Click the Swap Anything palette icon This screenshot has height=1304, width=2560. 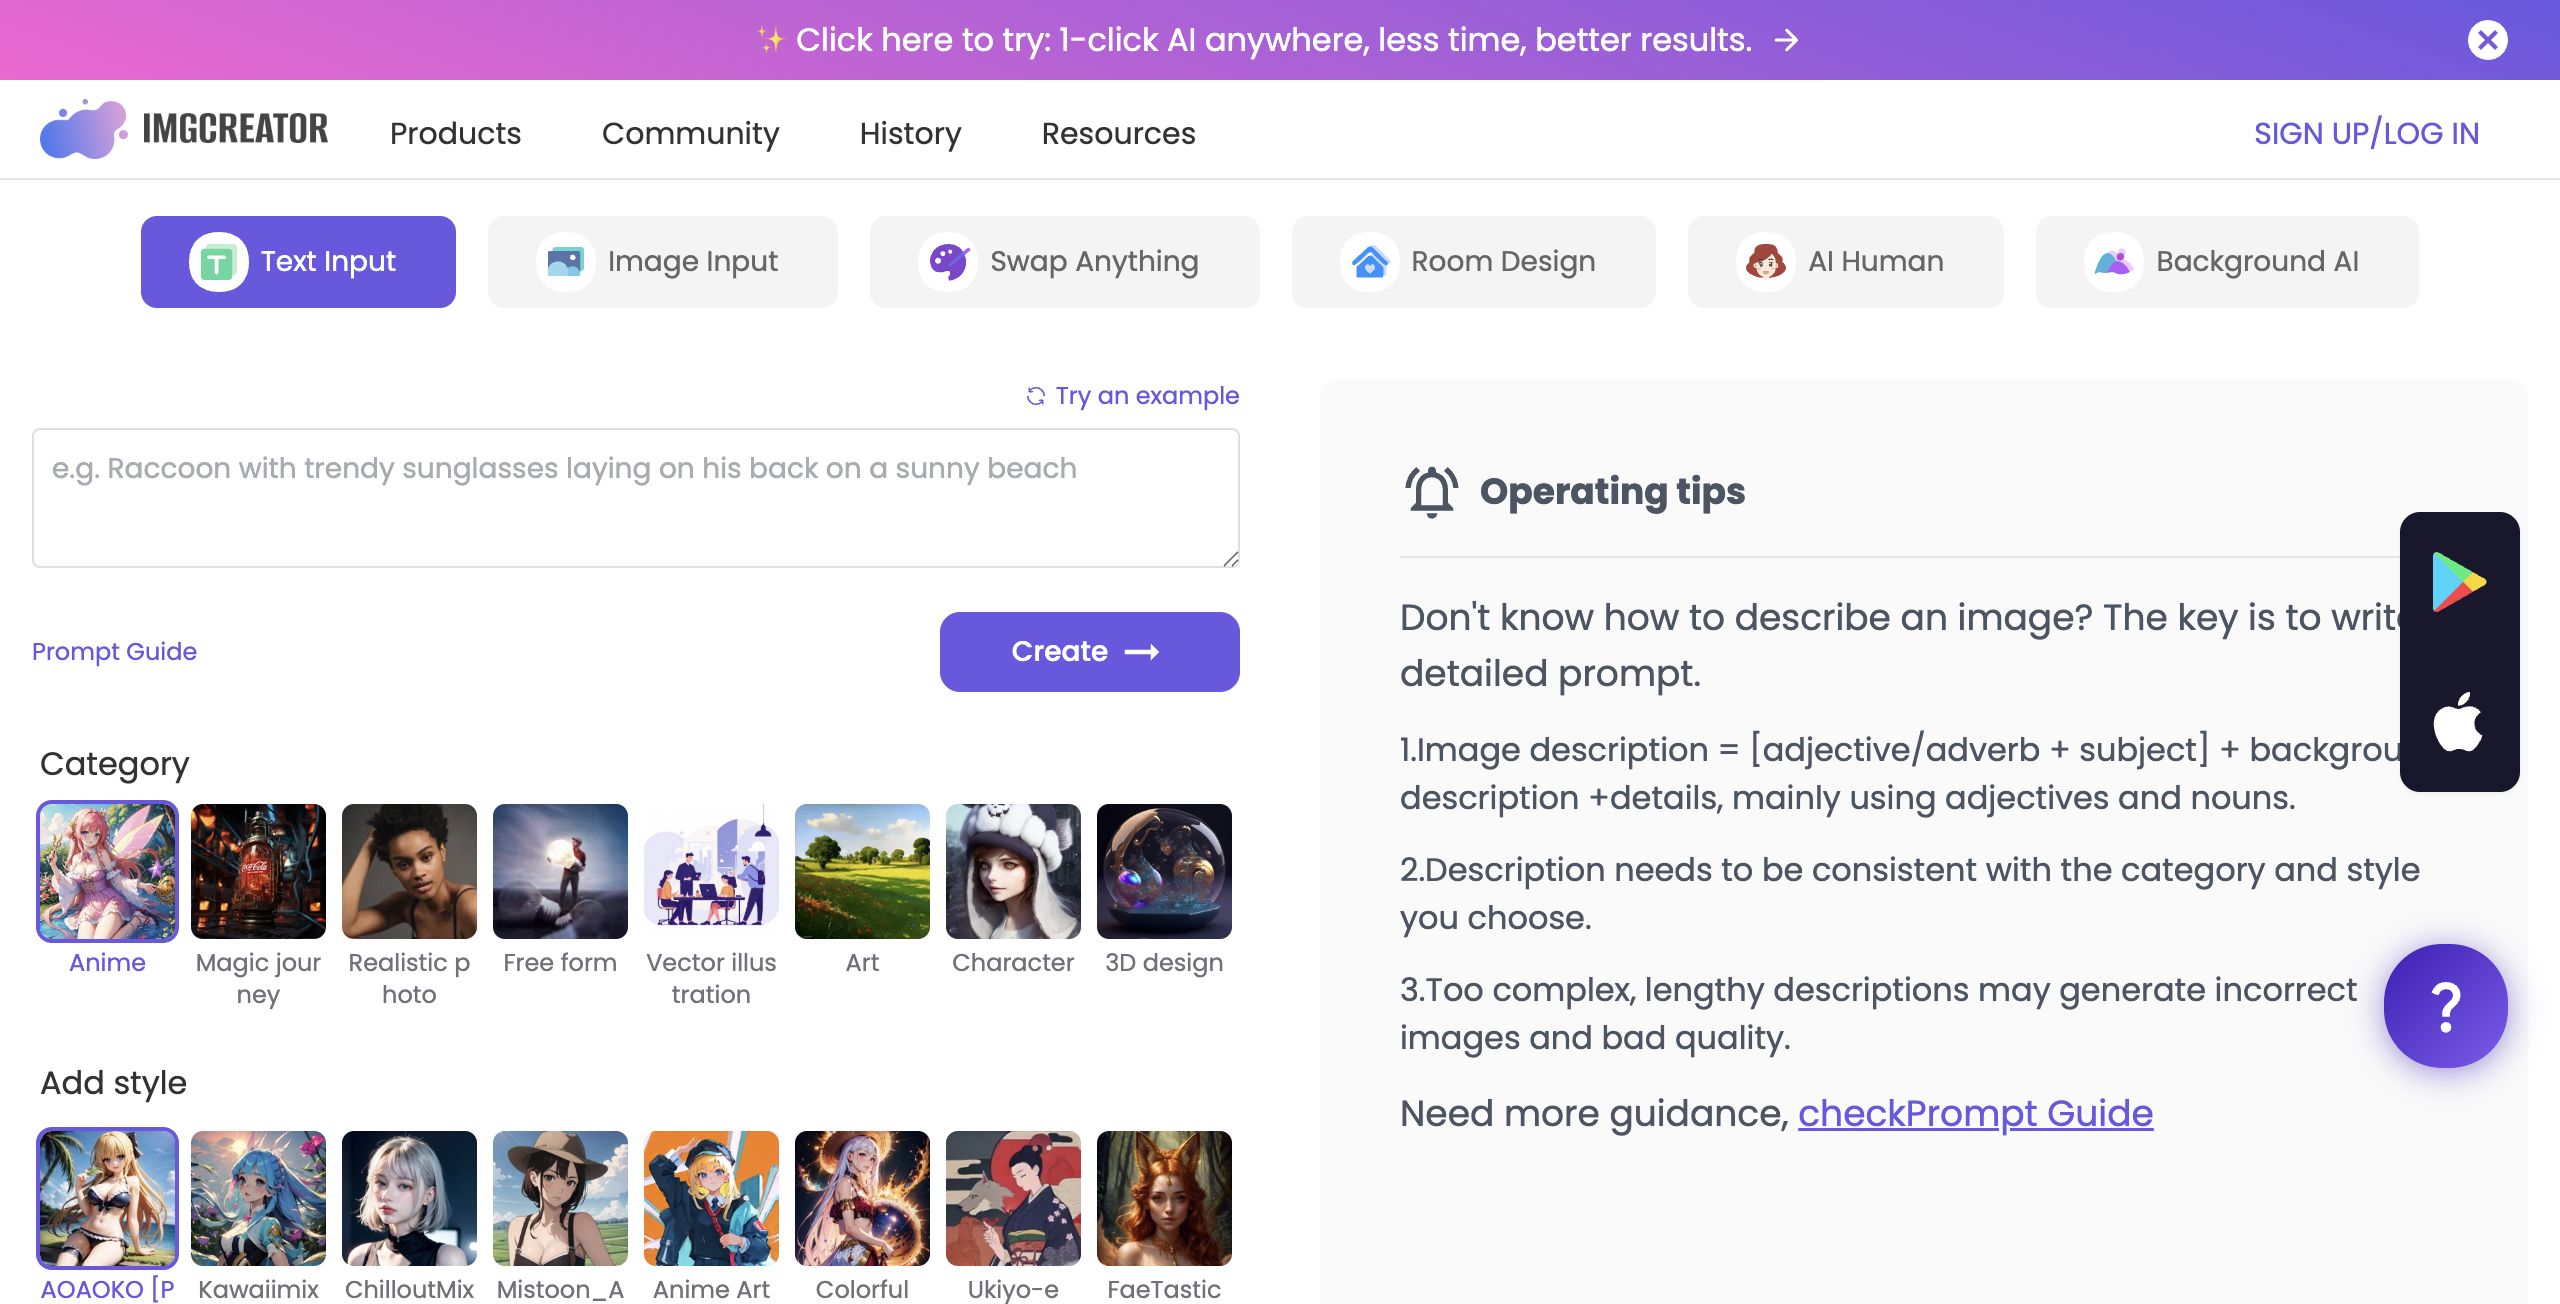click(948, 262)
